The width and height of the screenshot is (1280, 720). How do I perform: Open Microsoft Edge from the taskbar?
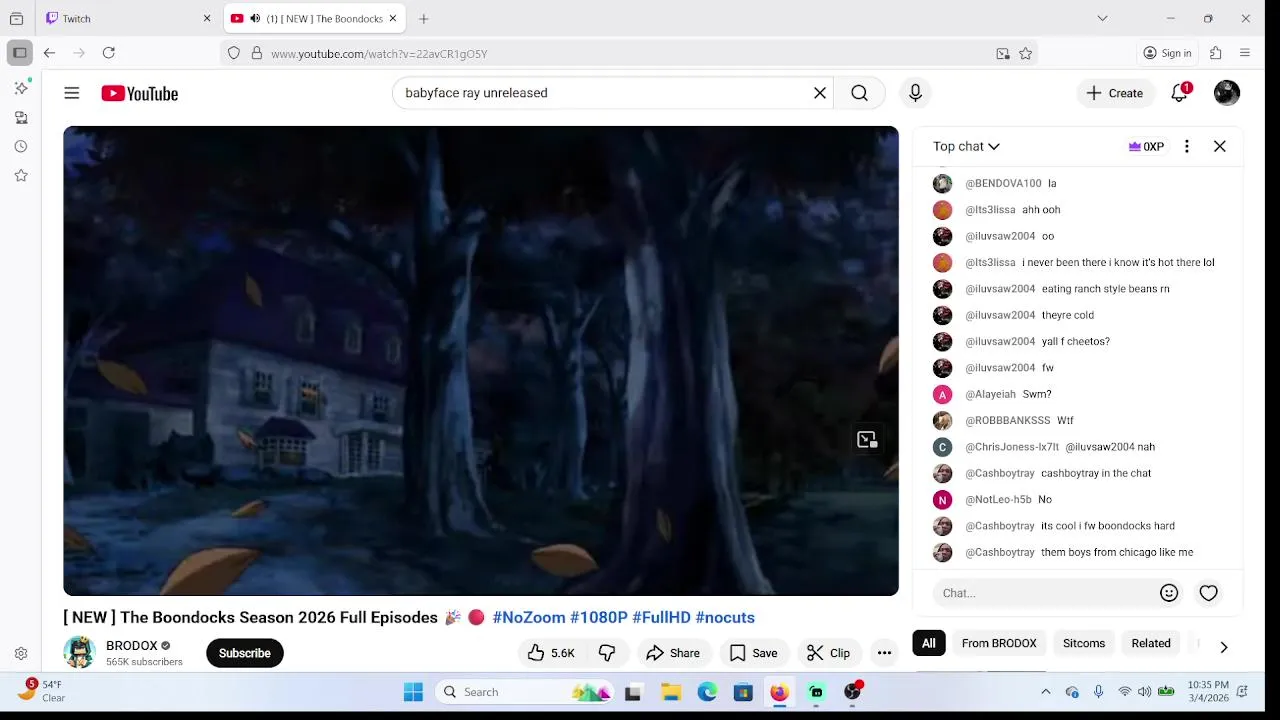(x=707, y=692)
